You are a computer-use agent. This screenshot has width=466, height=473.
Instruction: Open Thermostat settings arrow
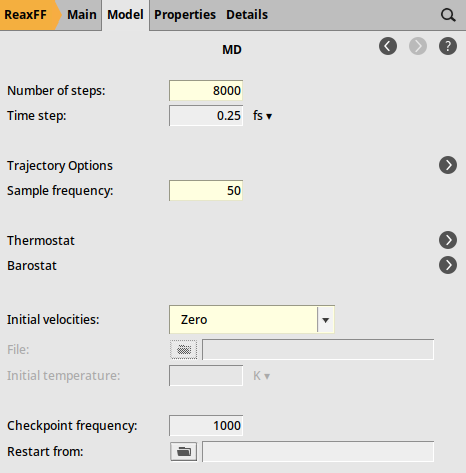click(x=448, y=240)
